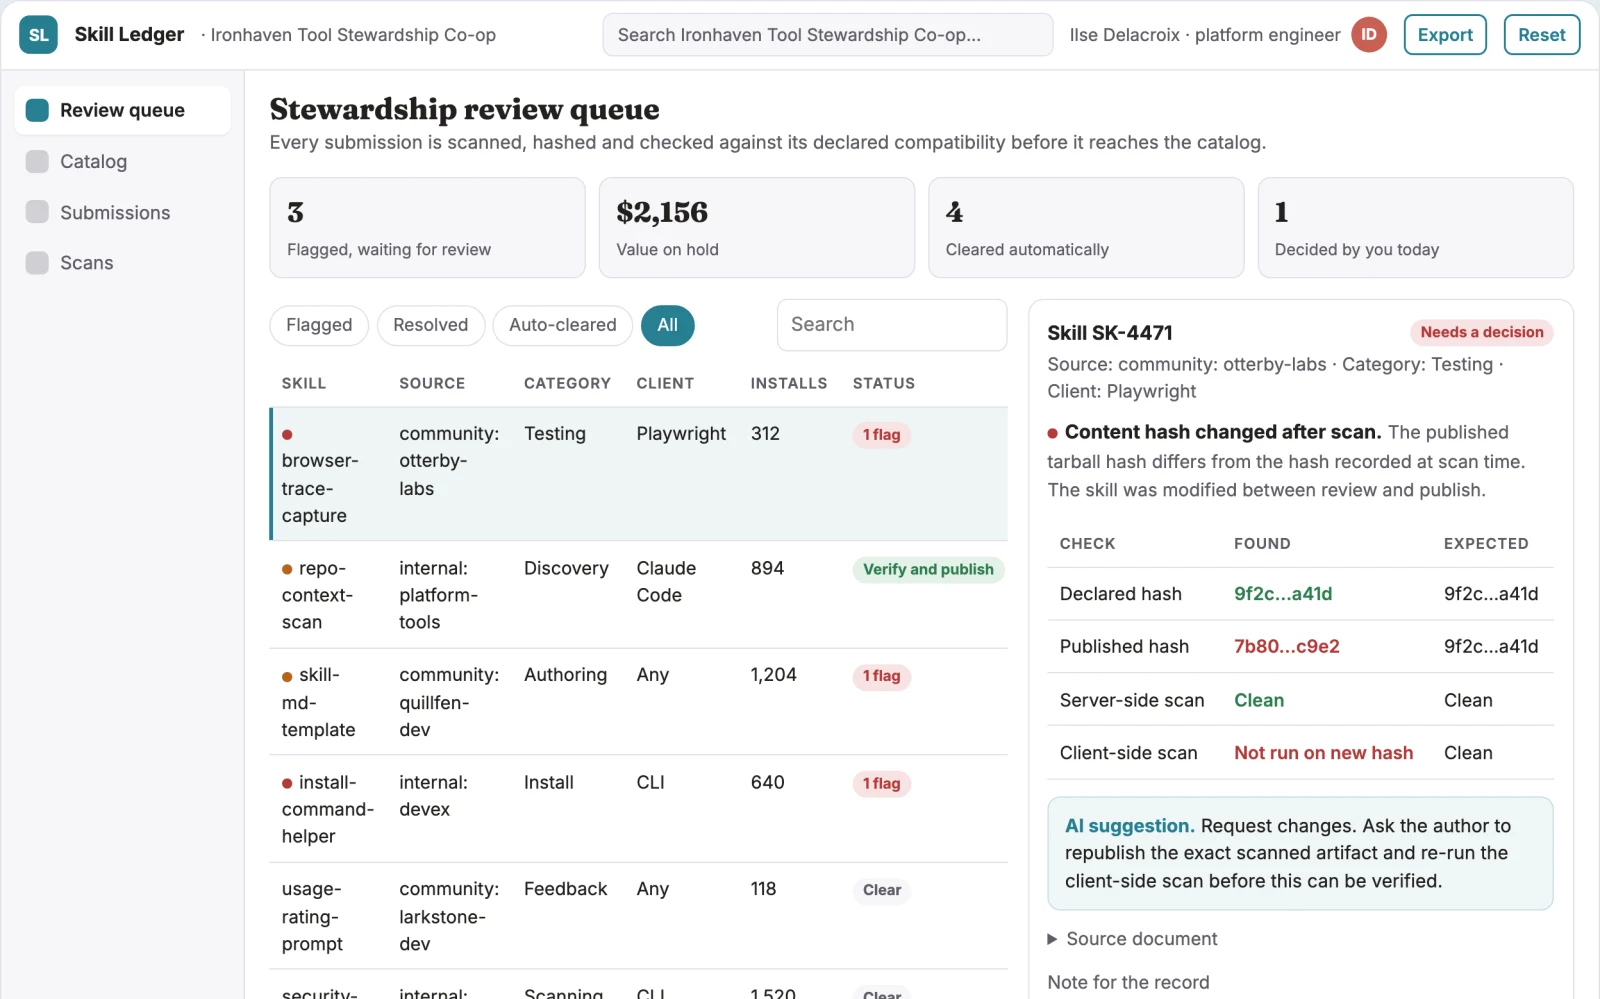Select the Flagged filter

coord(319,325)
